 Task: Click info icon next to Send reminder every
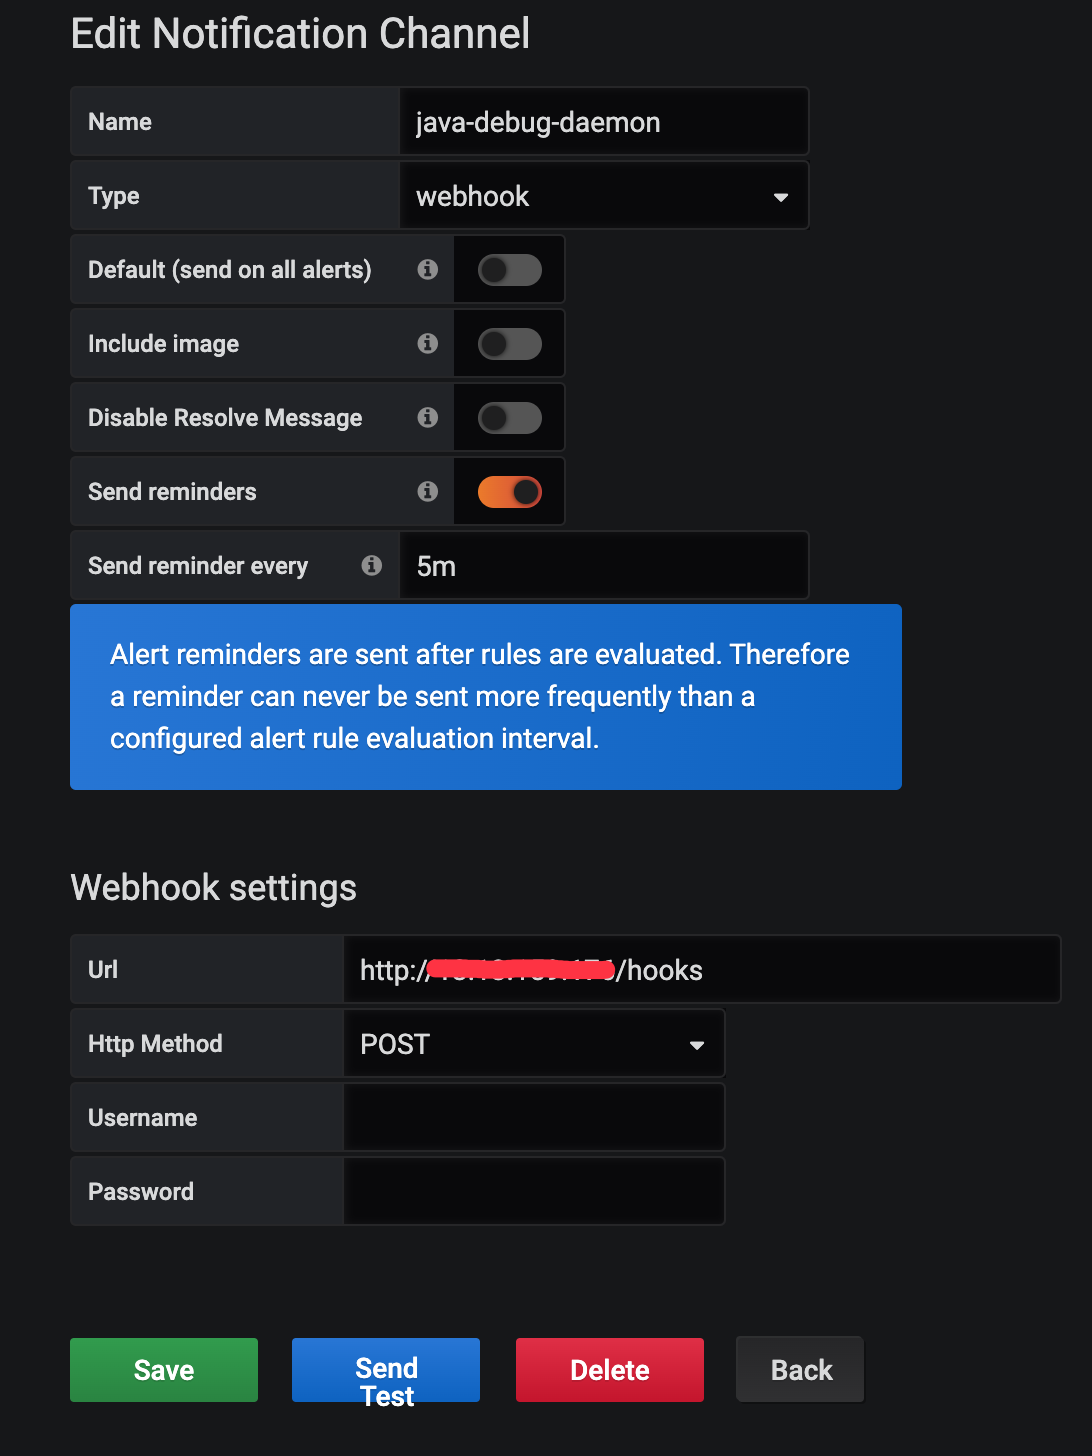(x=372, y=565)
